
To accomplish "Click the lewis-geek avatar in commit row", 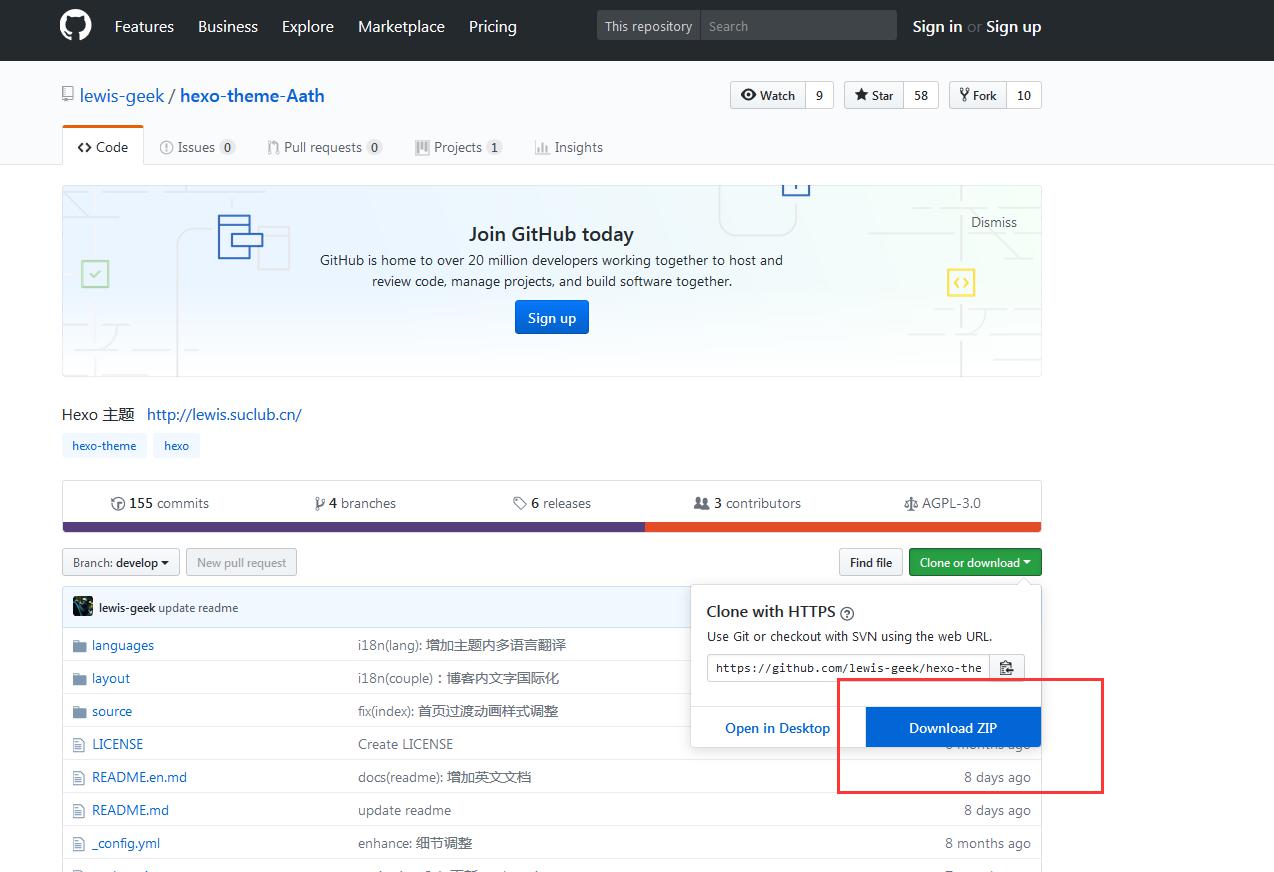I will (83, 607).
